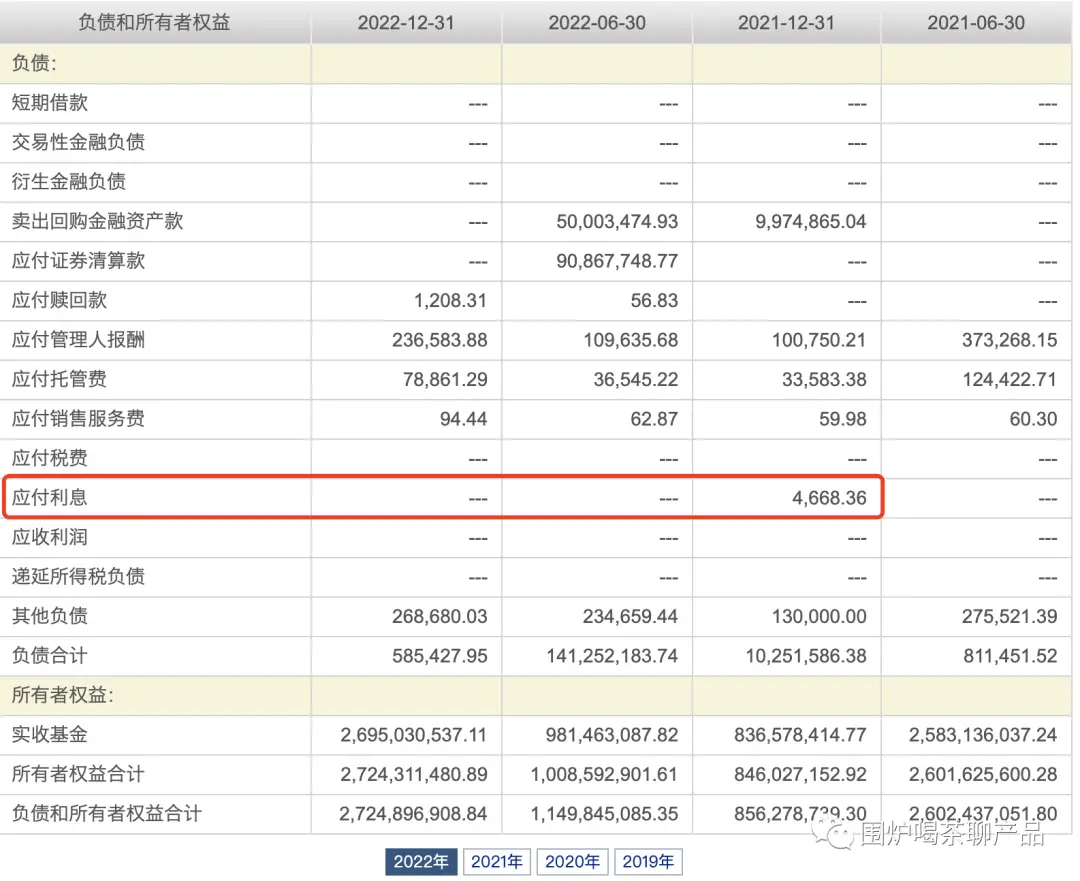Select the 应付管理人报酬 value 373,268.15

[x=1010, y=339]
